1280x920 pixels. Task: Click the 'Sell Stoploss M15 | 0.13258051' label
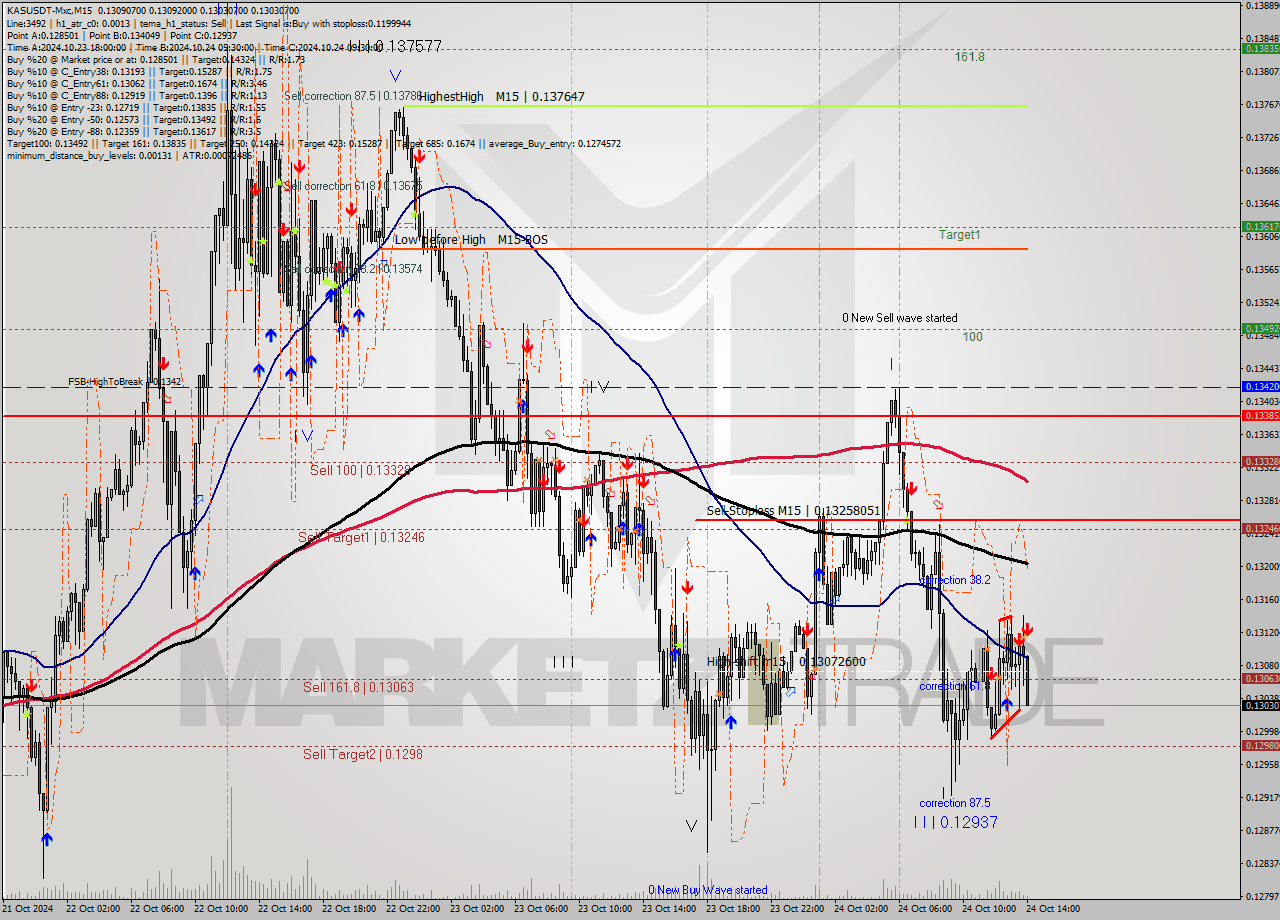794,511
